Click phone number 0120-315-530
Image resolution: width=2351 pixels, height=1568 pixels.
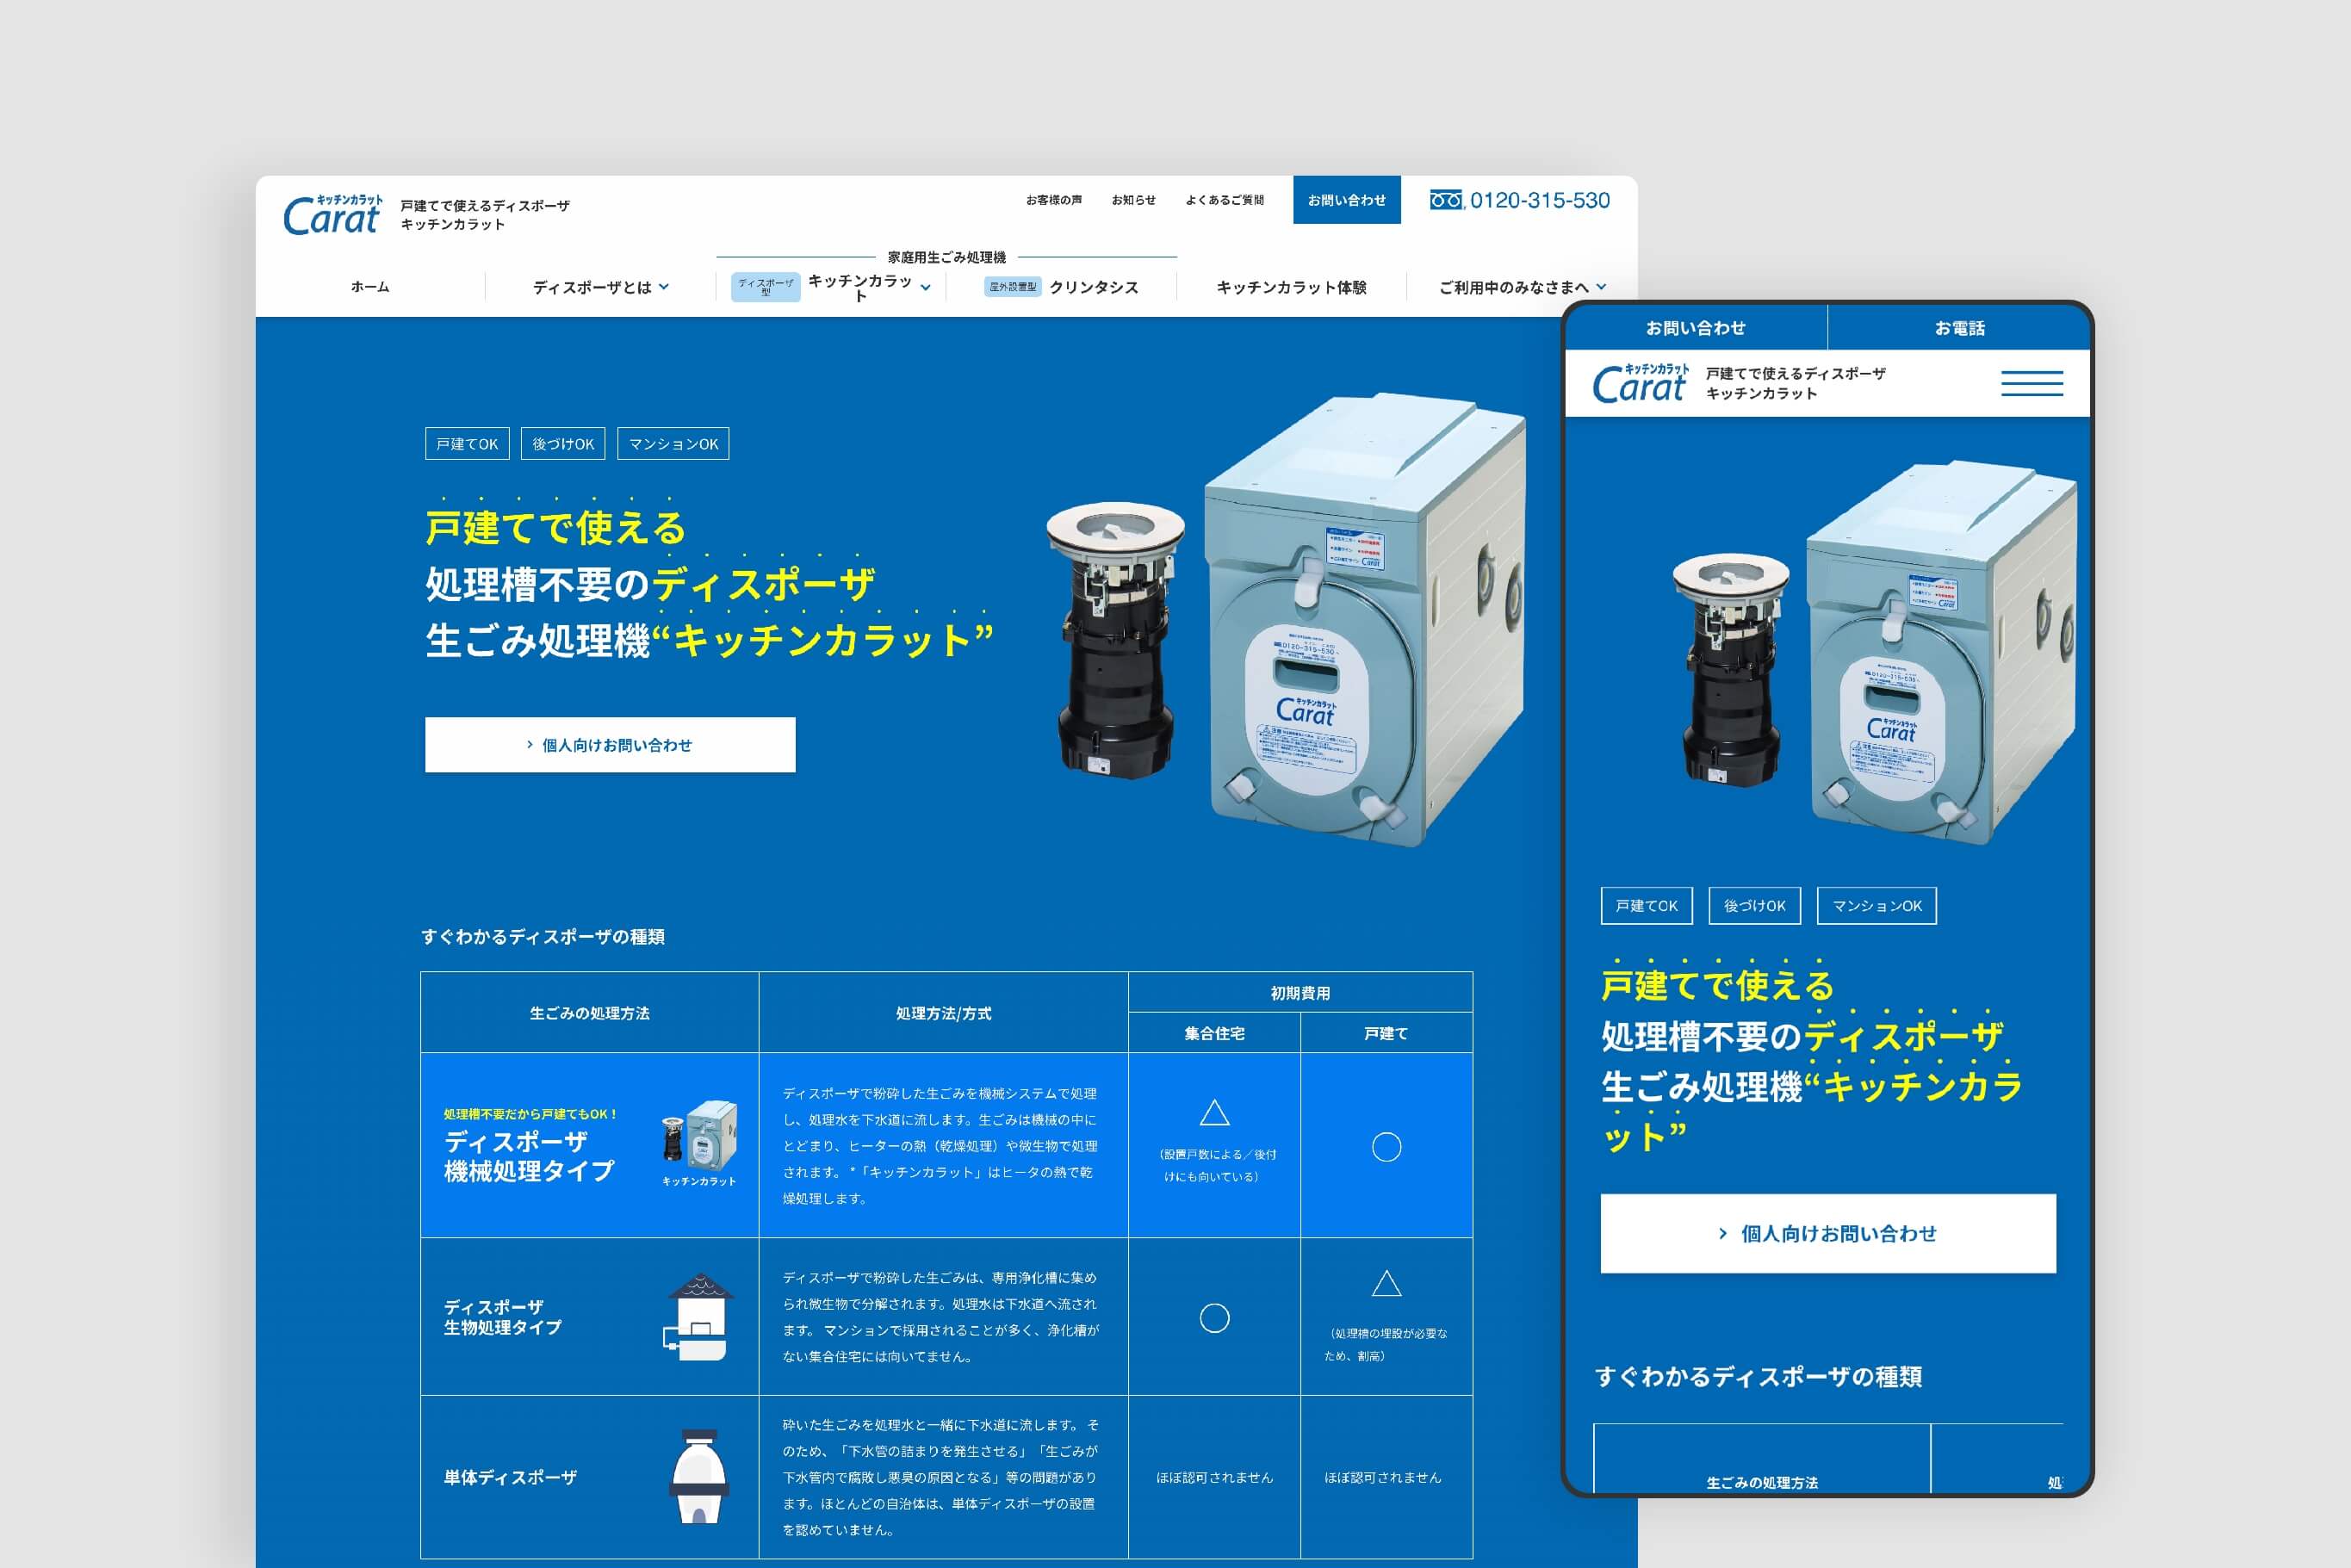point(1539,200)
